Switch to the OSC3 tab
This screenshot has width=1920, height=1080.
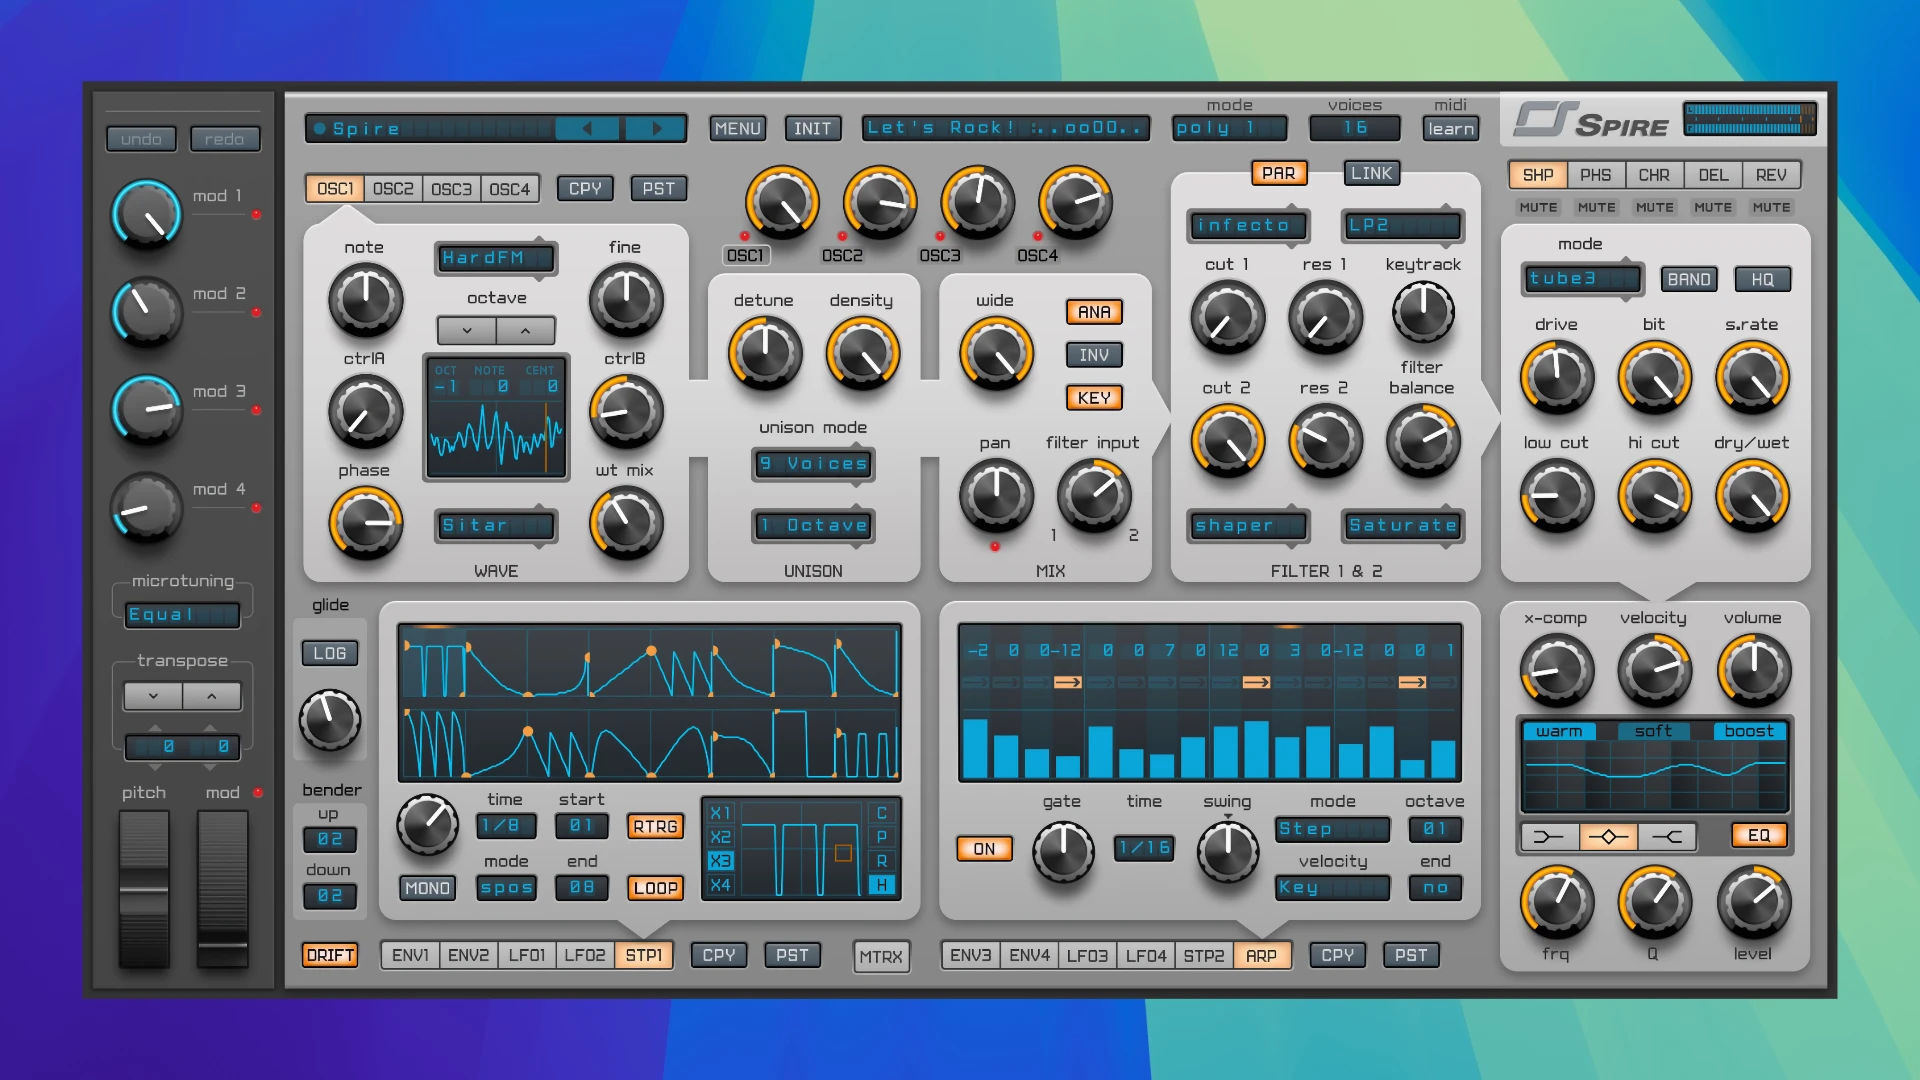pos(451,187)
